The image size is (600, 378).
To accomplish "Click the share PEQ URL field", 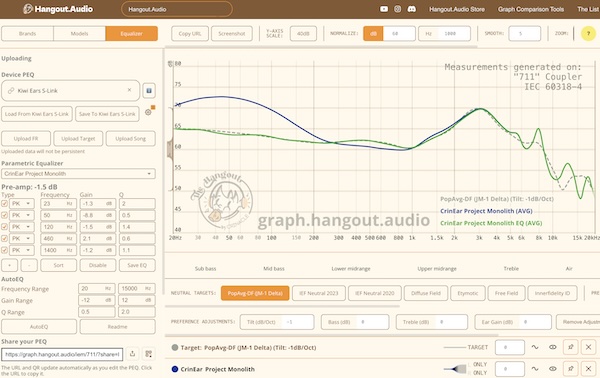I will [62, 354].
